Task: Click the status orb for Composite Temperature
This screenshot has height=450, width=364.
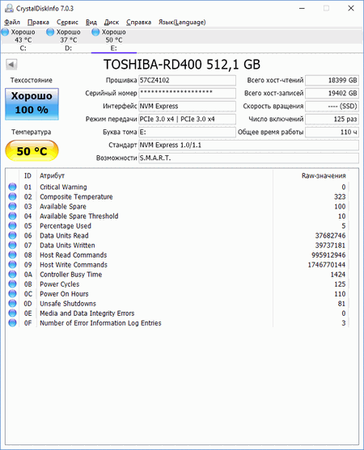Action: tap(13, 196)
